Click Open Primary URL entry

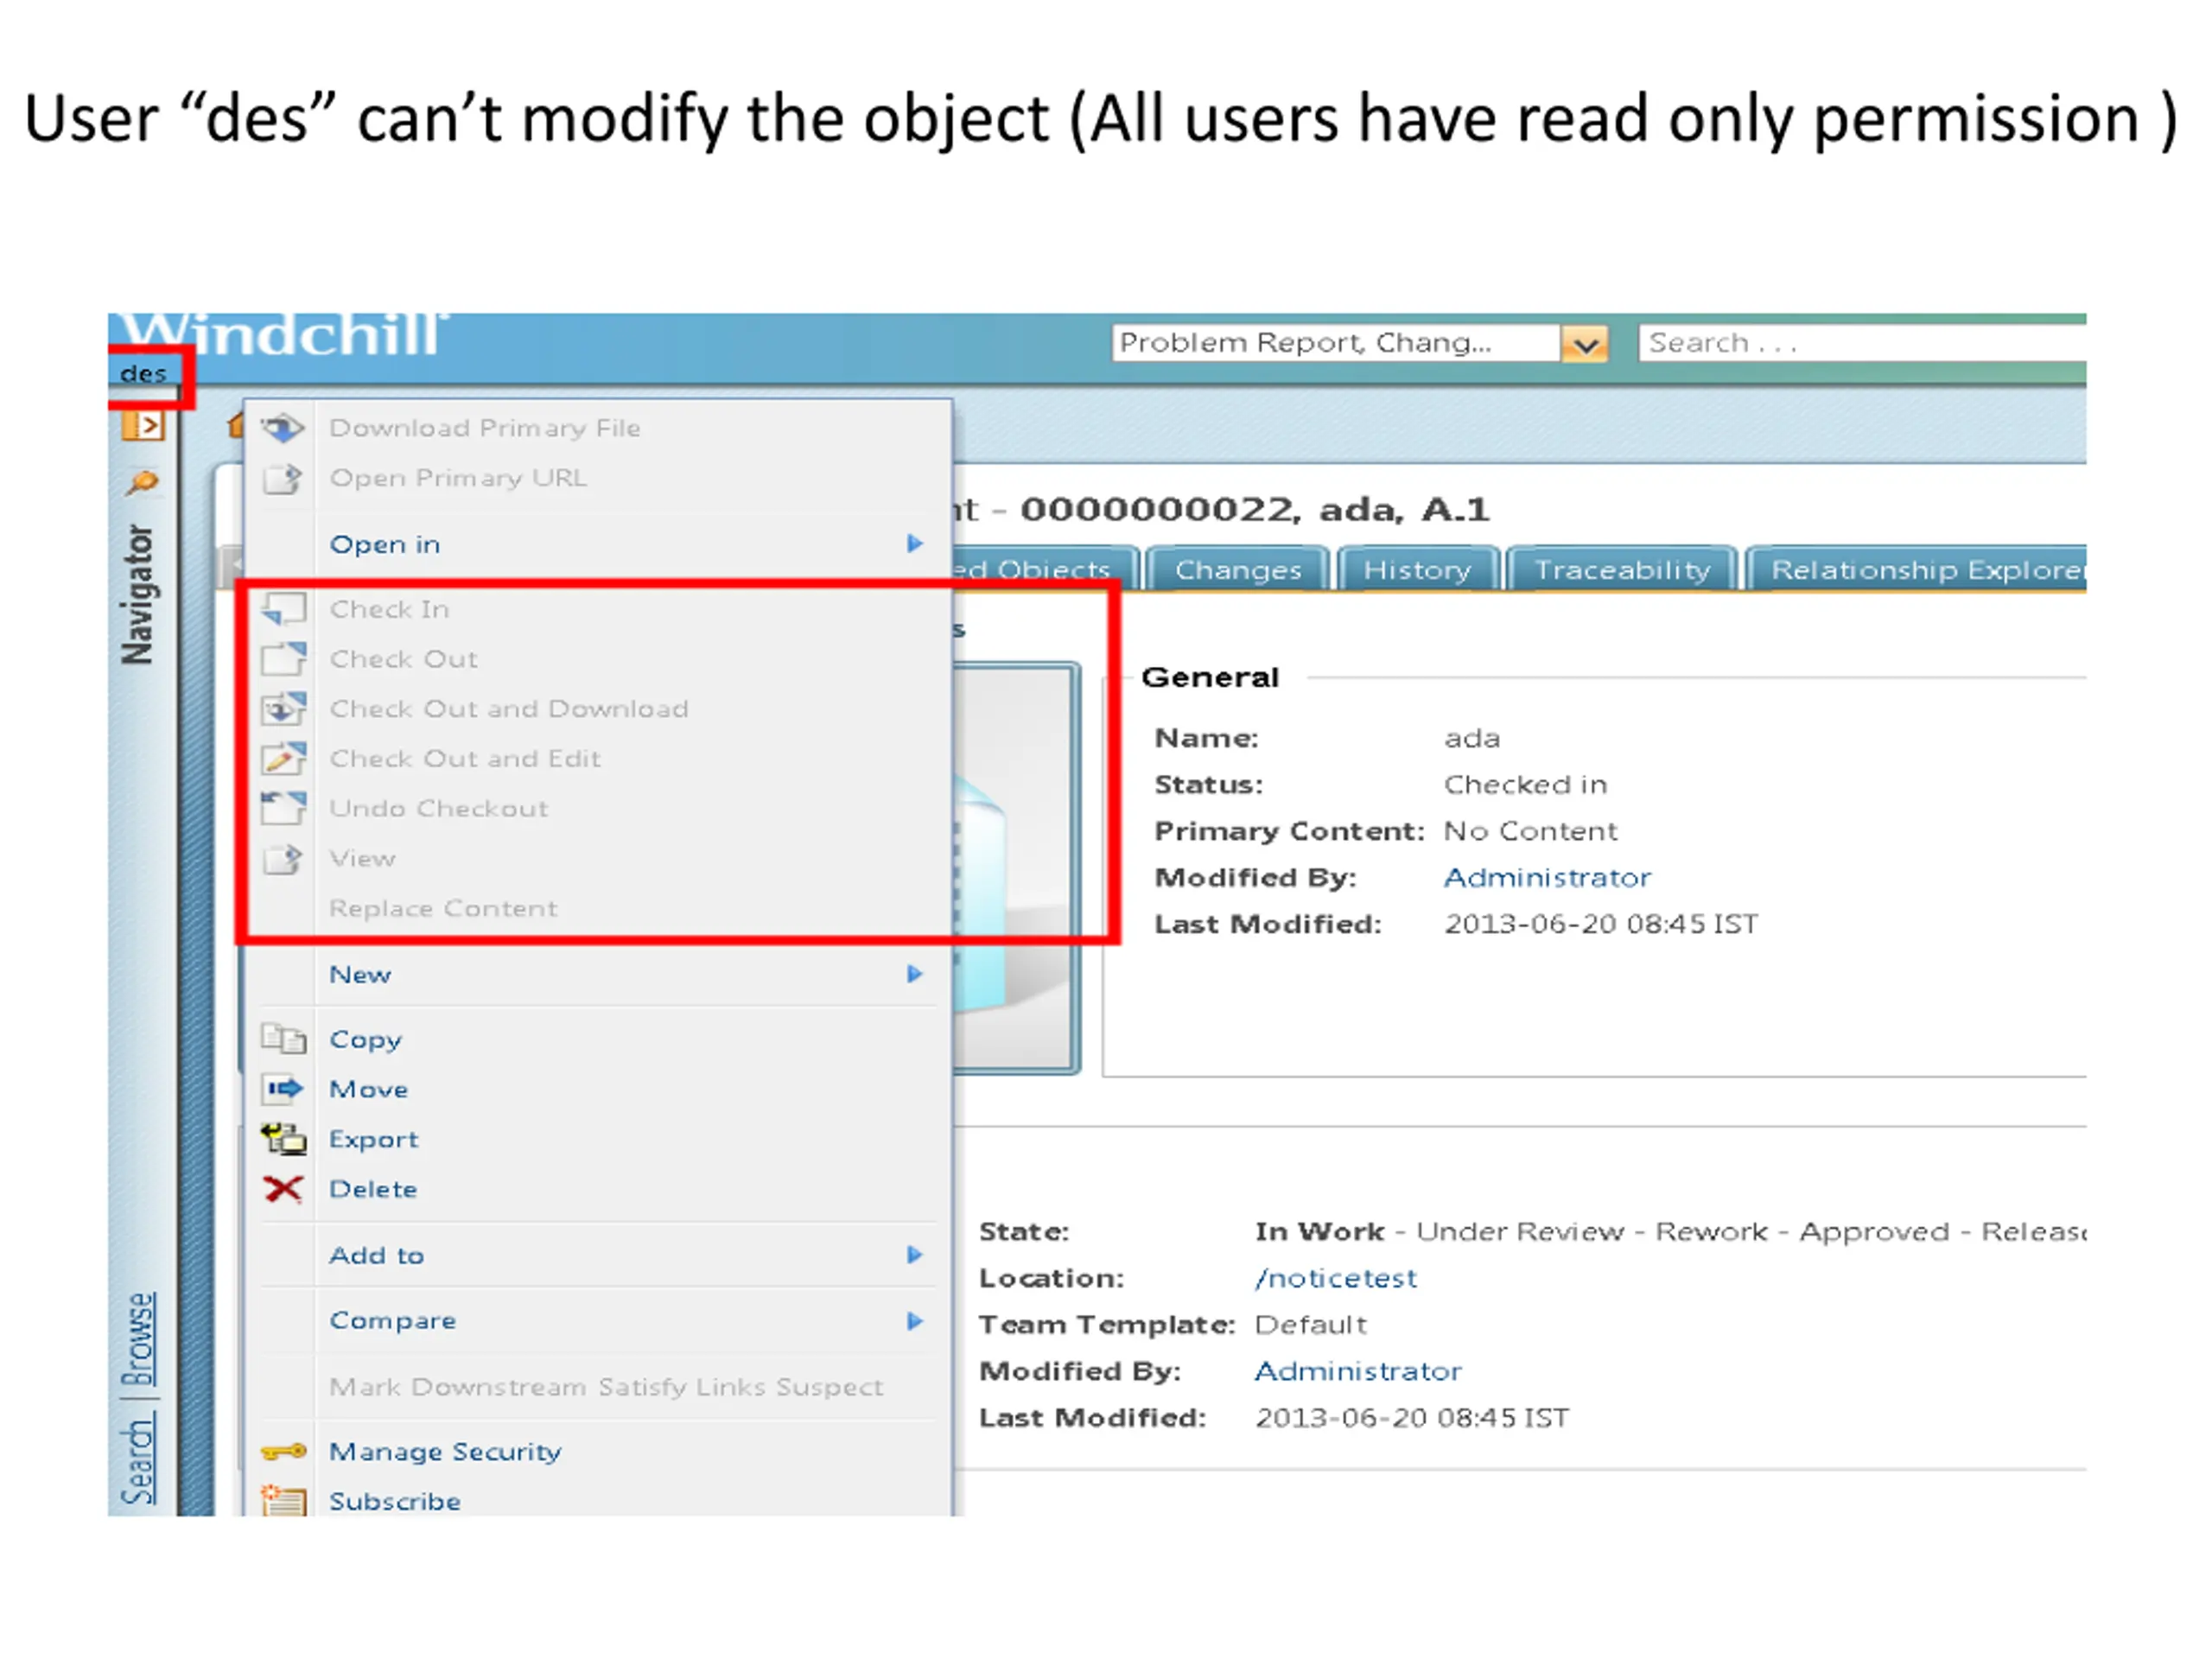point(458,478)
